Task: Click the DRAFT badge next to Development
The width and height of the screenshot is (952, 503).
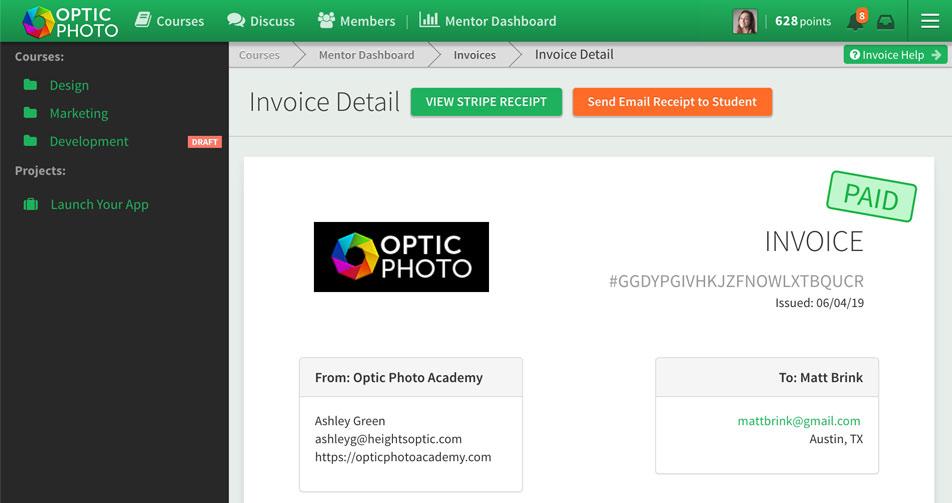Action: point(205,142)
